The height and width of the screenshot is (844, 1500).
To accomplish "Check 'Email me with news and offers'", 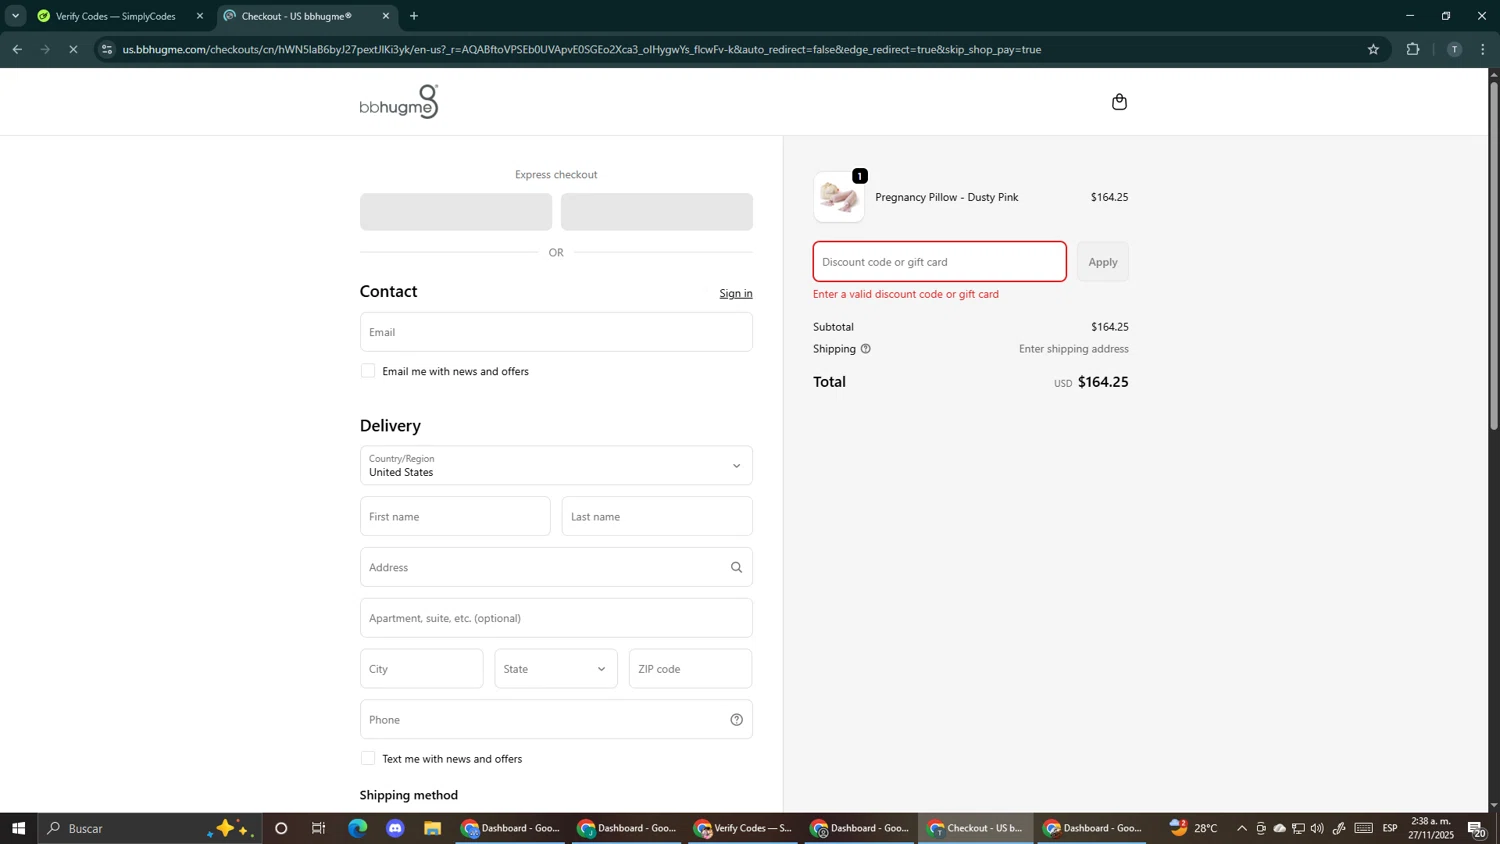I will [x=368, y=371].
